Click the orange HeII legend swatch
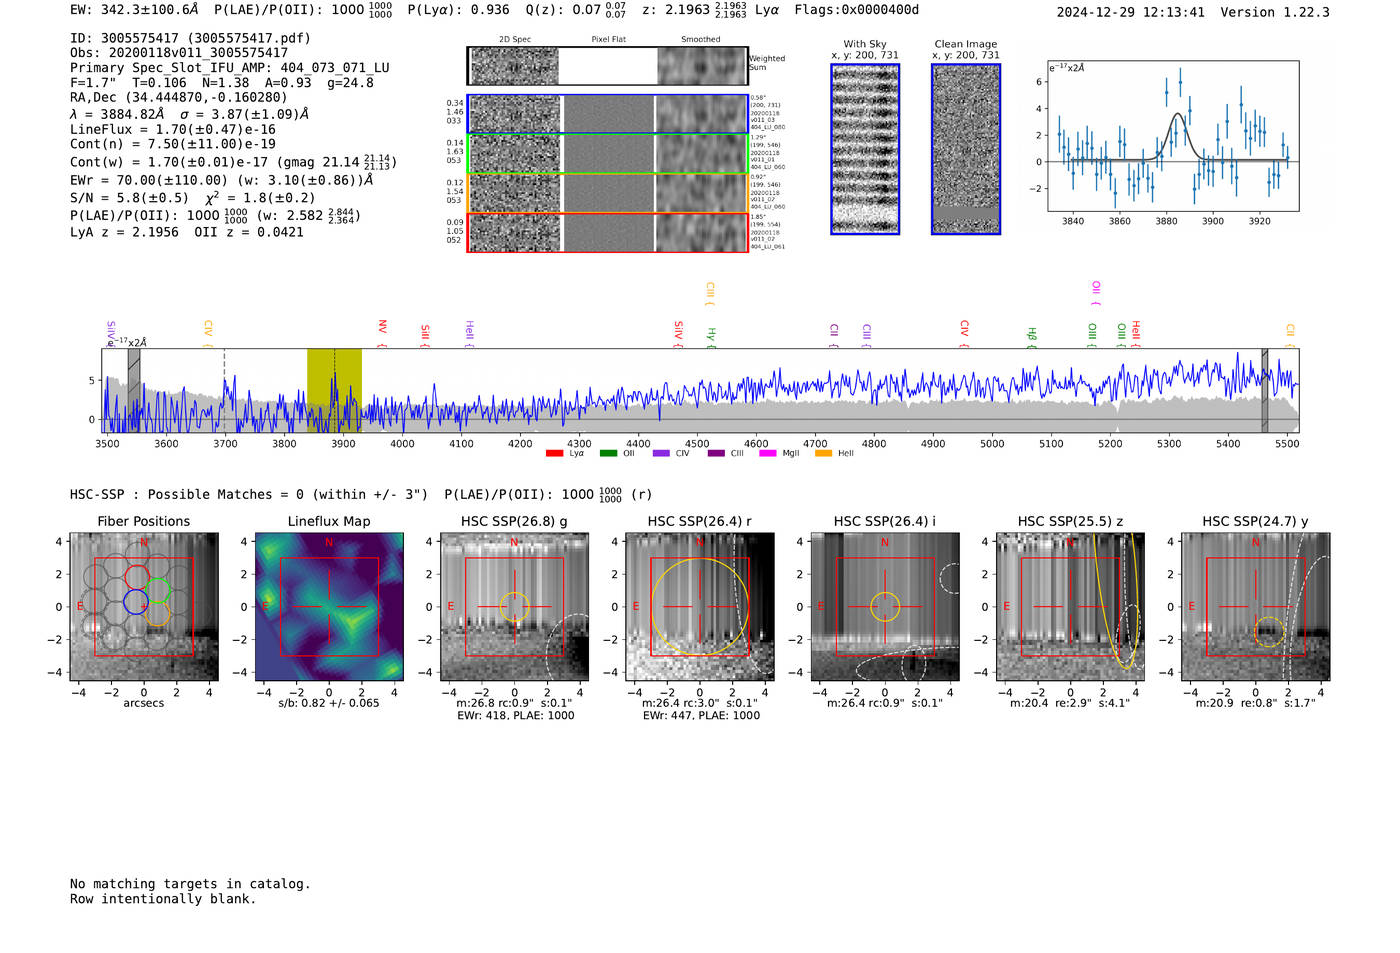Viewport: 1400px width, 953px height. pos(823,453)
